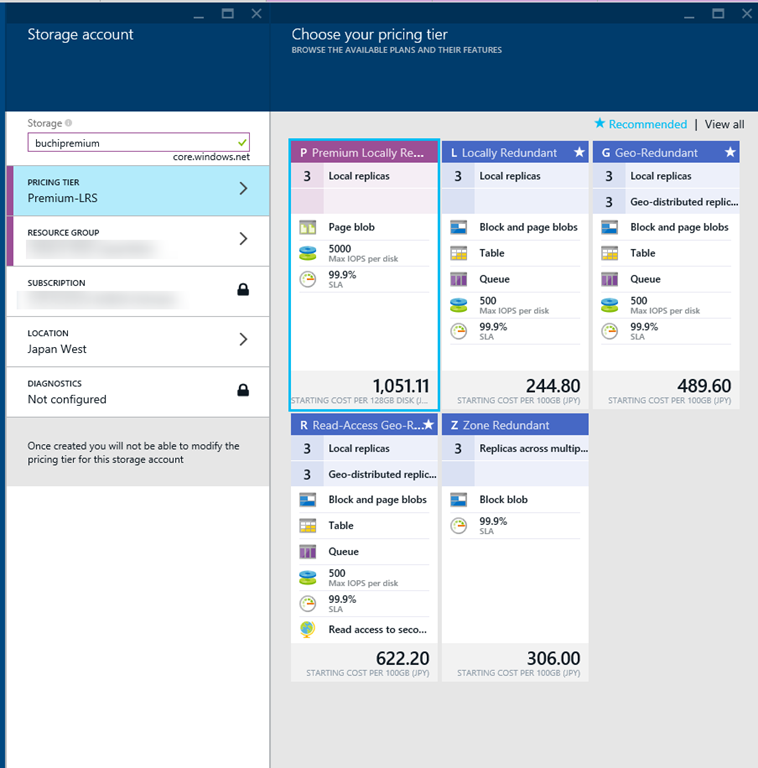758x768 pixels.
Task: Click the Diagnostics lock icon
Action: coord(243,390)
